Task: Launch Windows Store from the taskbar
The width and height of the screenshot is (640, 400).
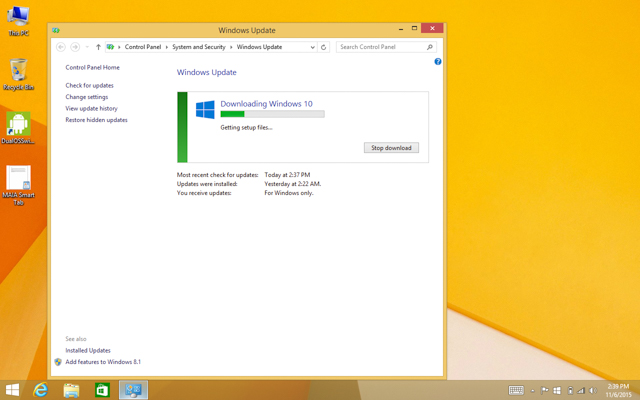Action: pyautogui.click(x=102, y=389)
